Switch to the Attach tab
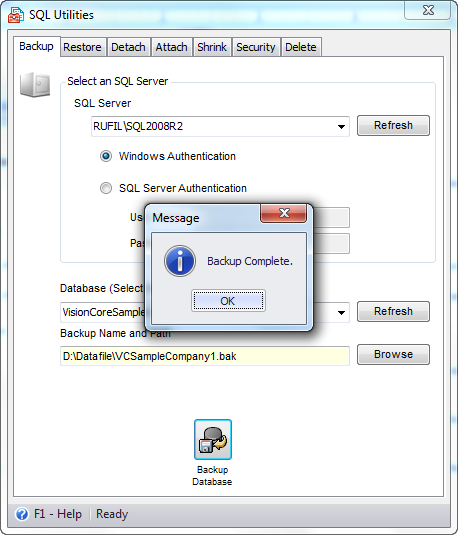 click(x=171, y=47)
